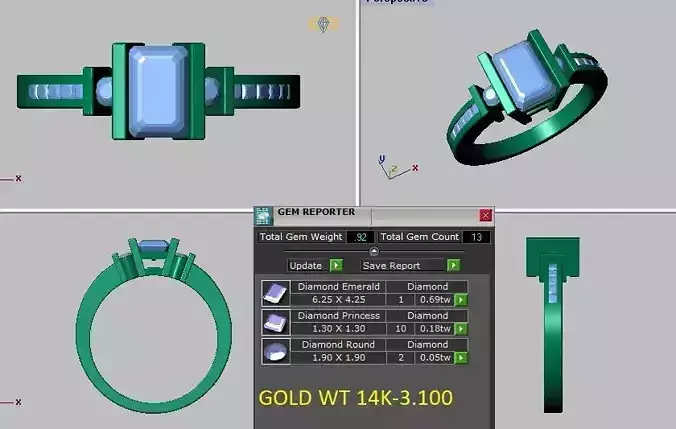Click the 0.18tw weight cell
Viewport: 676px width, 429px height.
[435, 329]
